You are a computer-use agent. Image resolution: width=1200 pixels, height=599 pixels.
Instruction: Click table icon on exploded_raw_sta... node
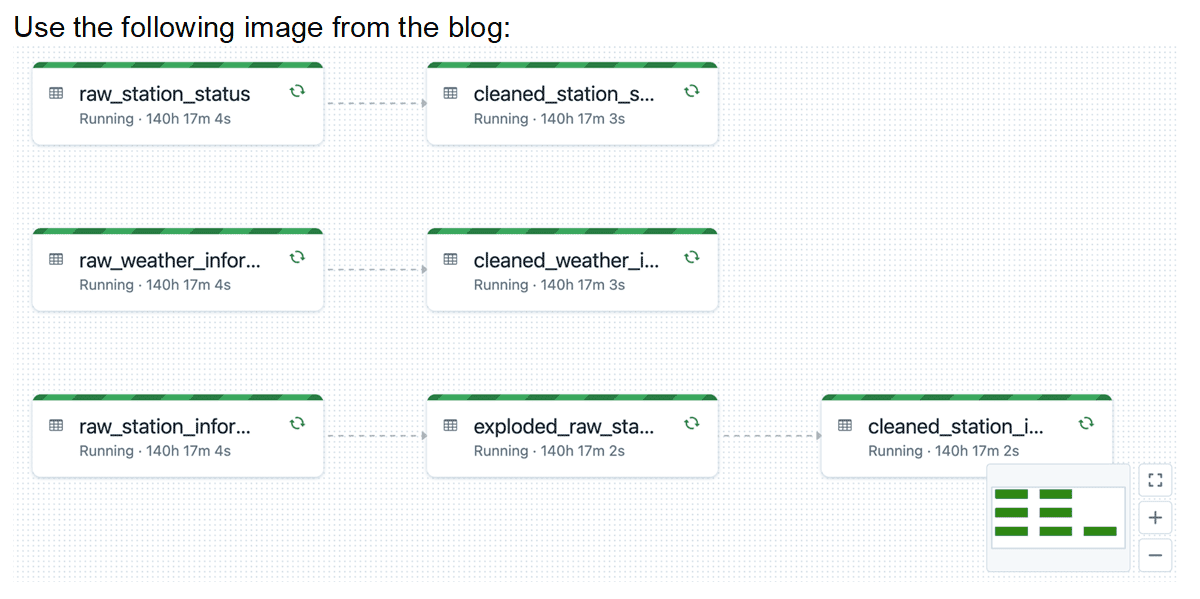tap(451, 425)
